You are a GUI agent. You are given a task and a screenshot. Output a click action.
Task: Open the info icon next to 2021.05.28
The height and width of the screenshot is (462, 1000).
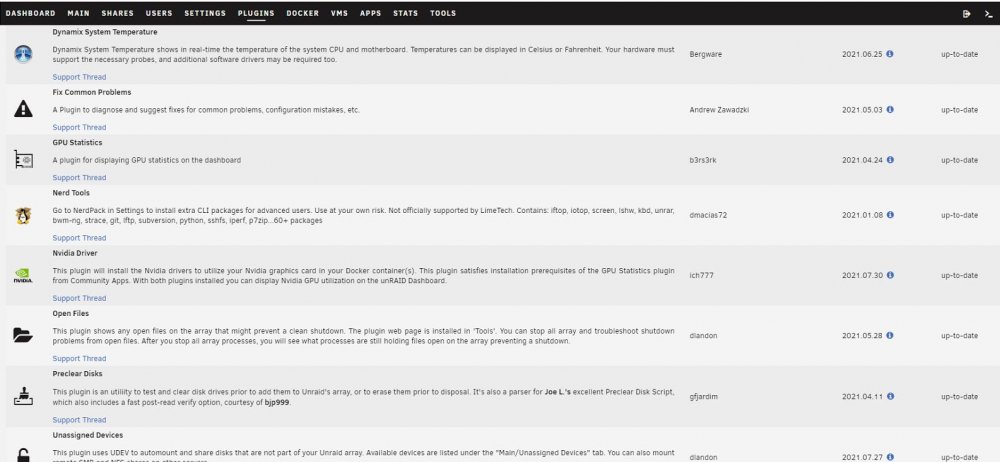point(890,336)
